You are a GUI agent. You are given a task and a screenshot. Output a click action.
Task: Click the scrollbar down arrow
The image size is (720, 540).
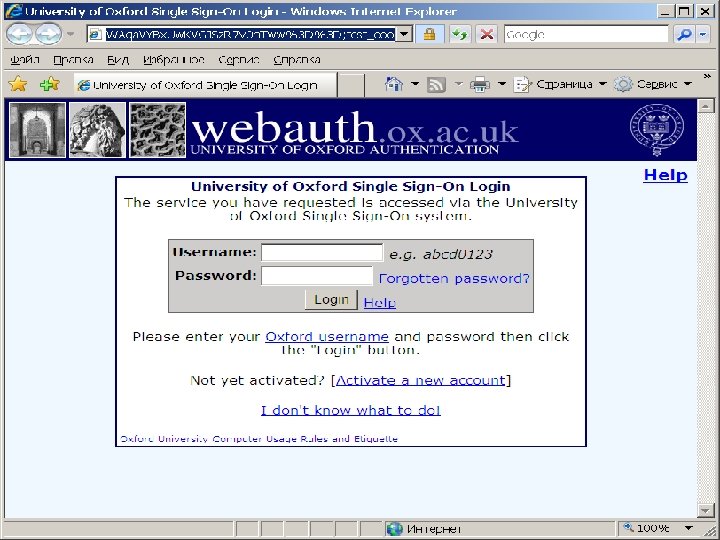pyautogui.click(x=705, y=510)
